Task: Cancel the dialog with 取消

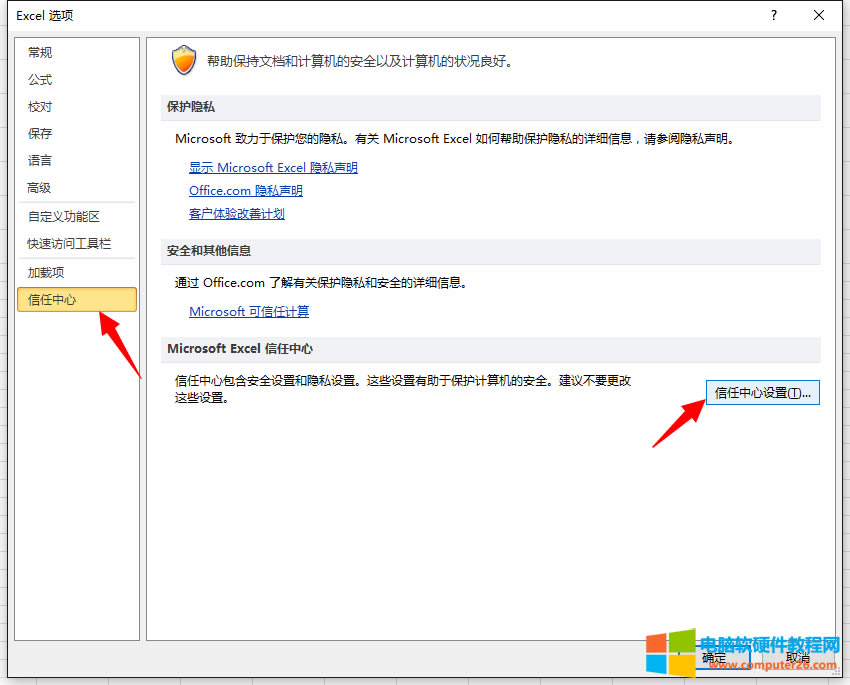Action: [797, 658]
